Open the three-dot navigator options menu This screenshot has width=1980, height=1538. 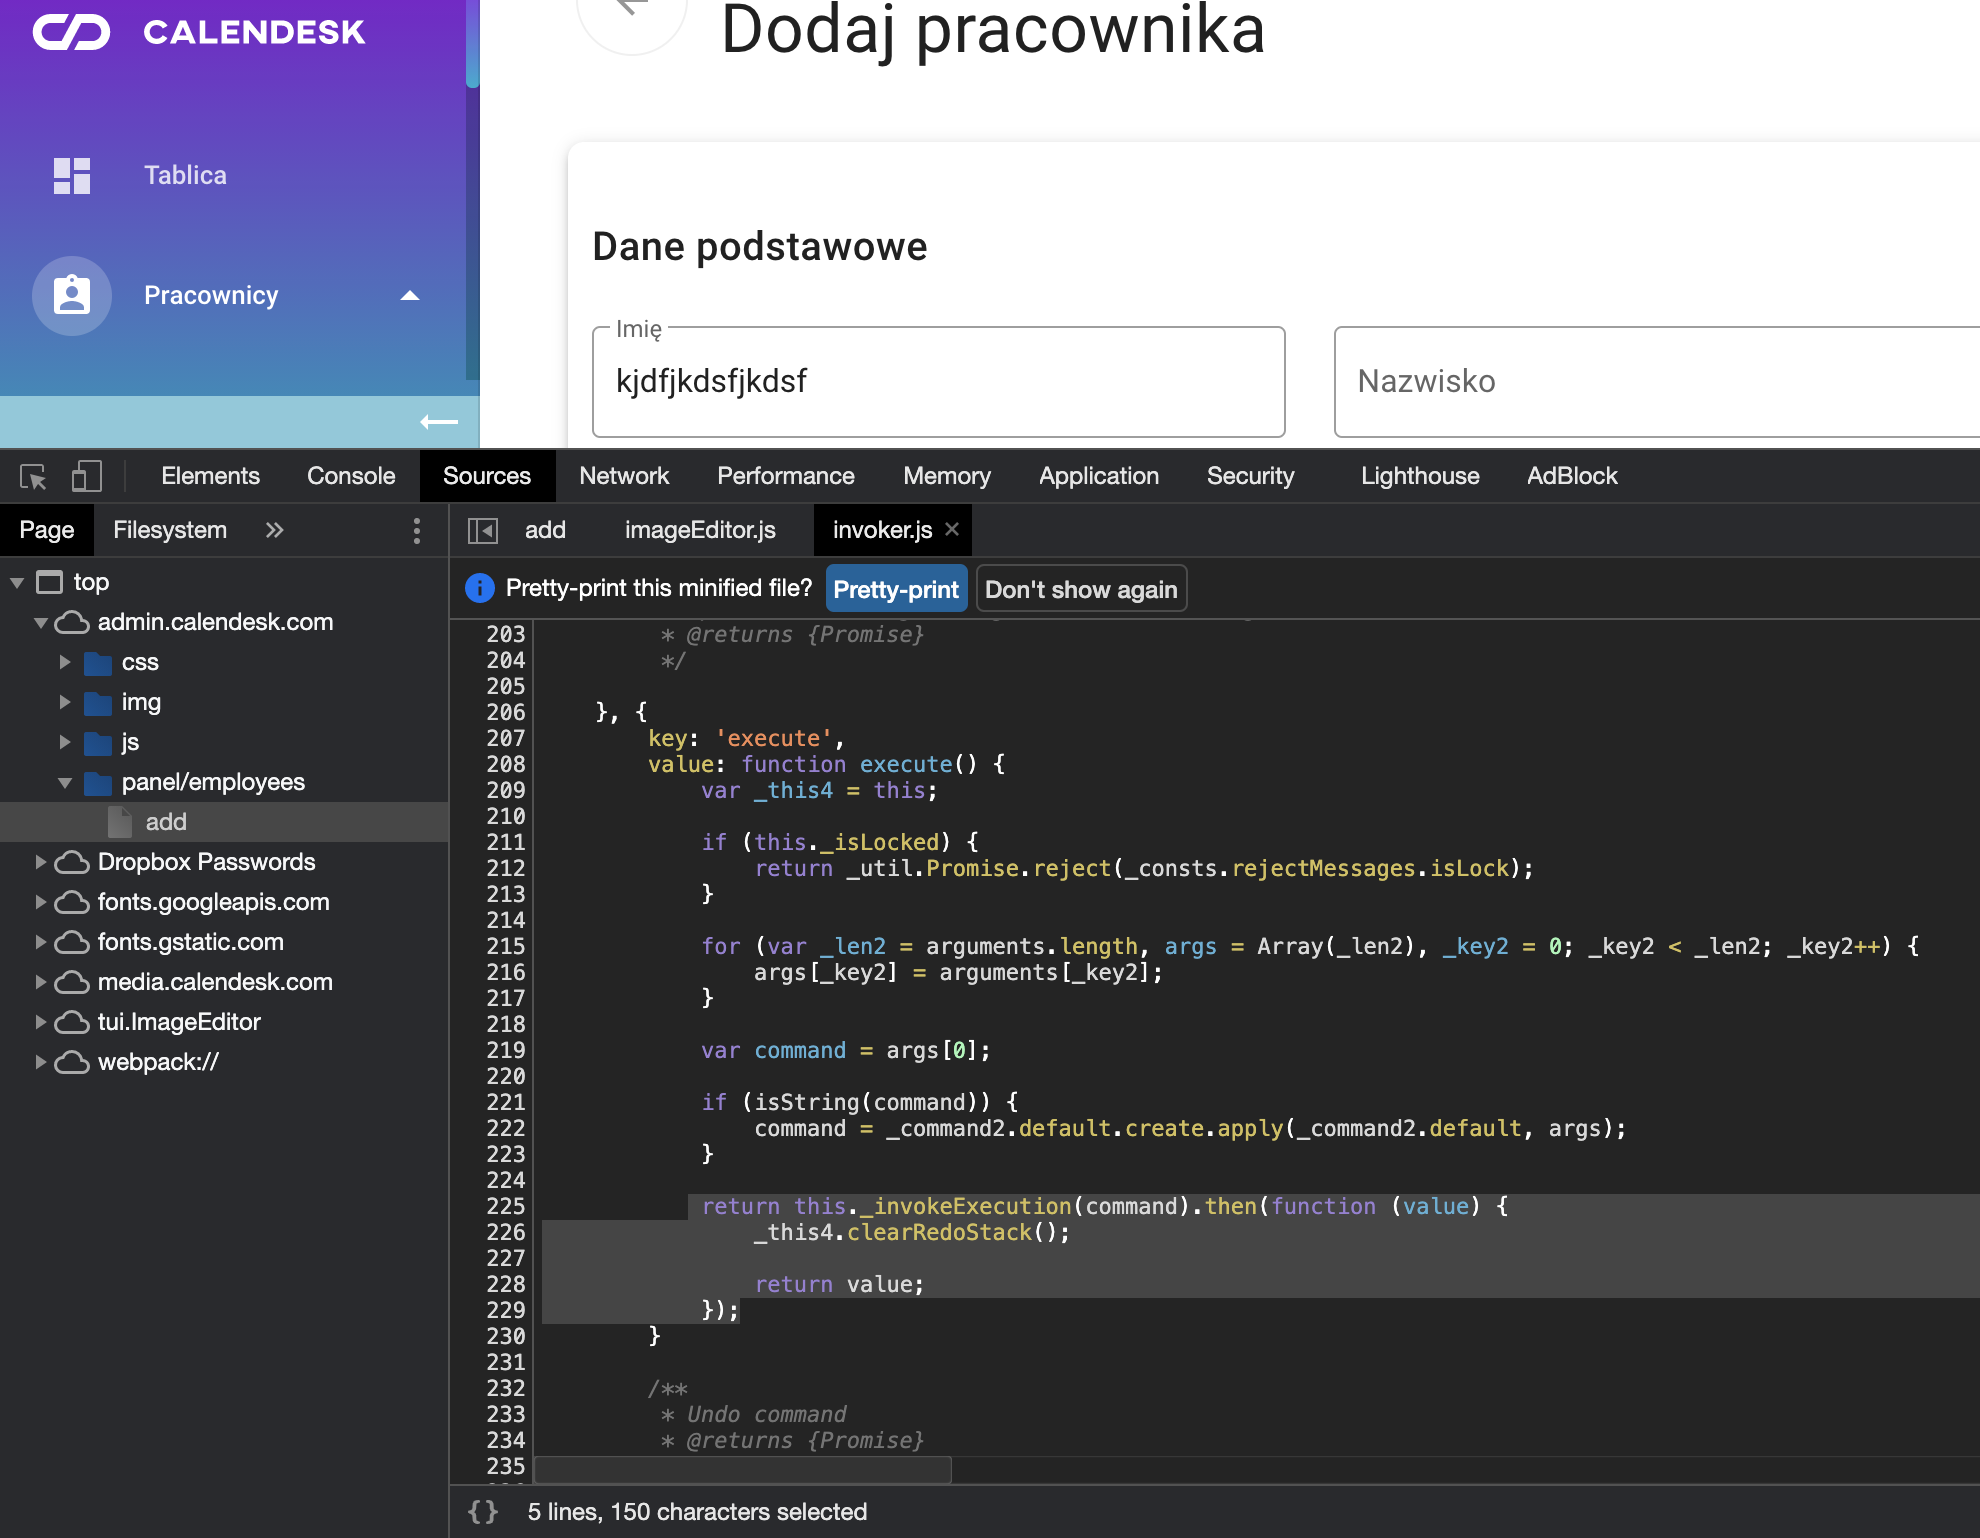click(x=417, y=530)
